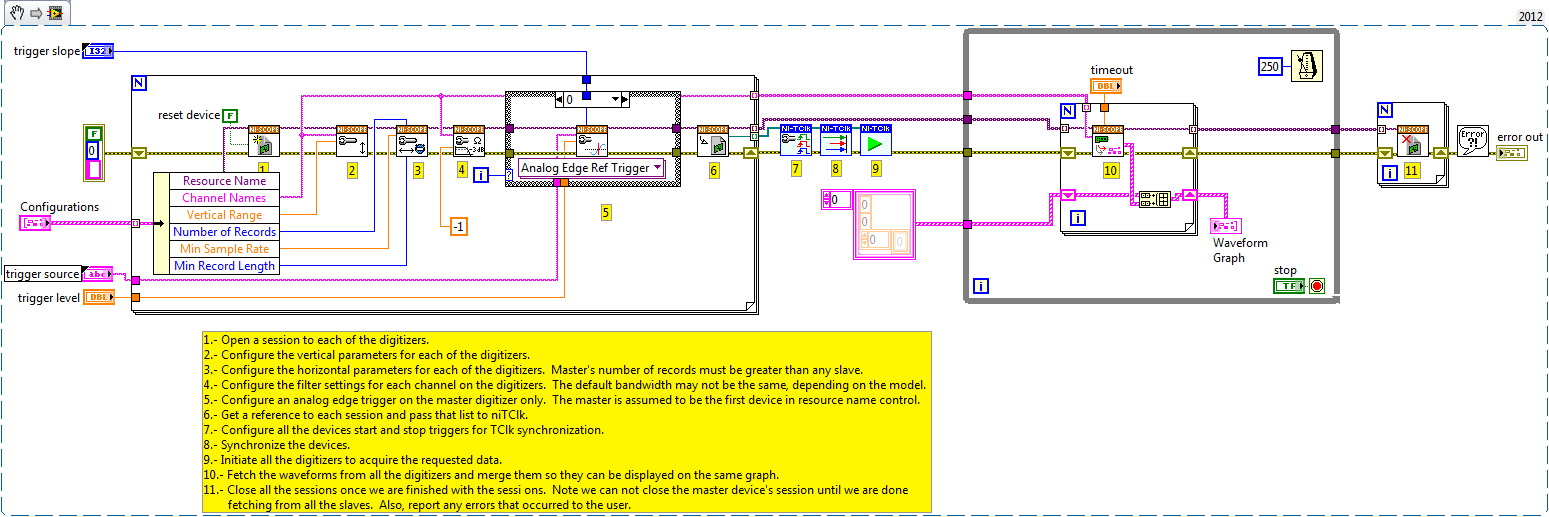Select the Resource Name unbundle element
Image resolution: width=1549 pixels, height=517 pixels.
click(224, 181)
